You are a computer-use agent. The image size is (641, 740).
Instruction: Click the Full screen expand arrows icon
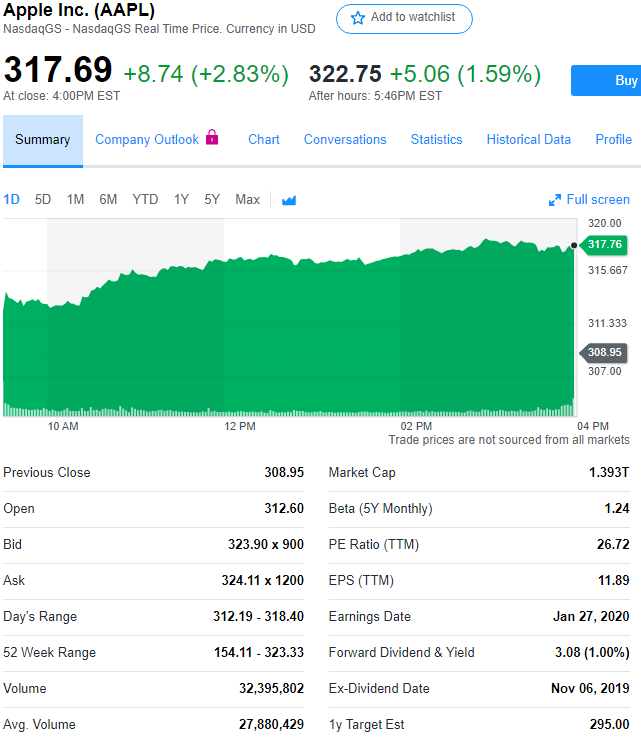coord(555,200)
